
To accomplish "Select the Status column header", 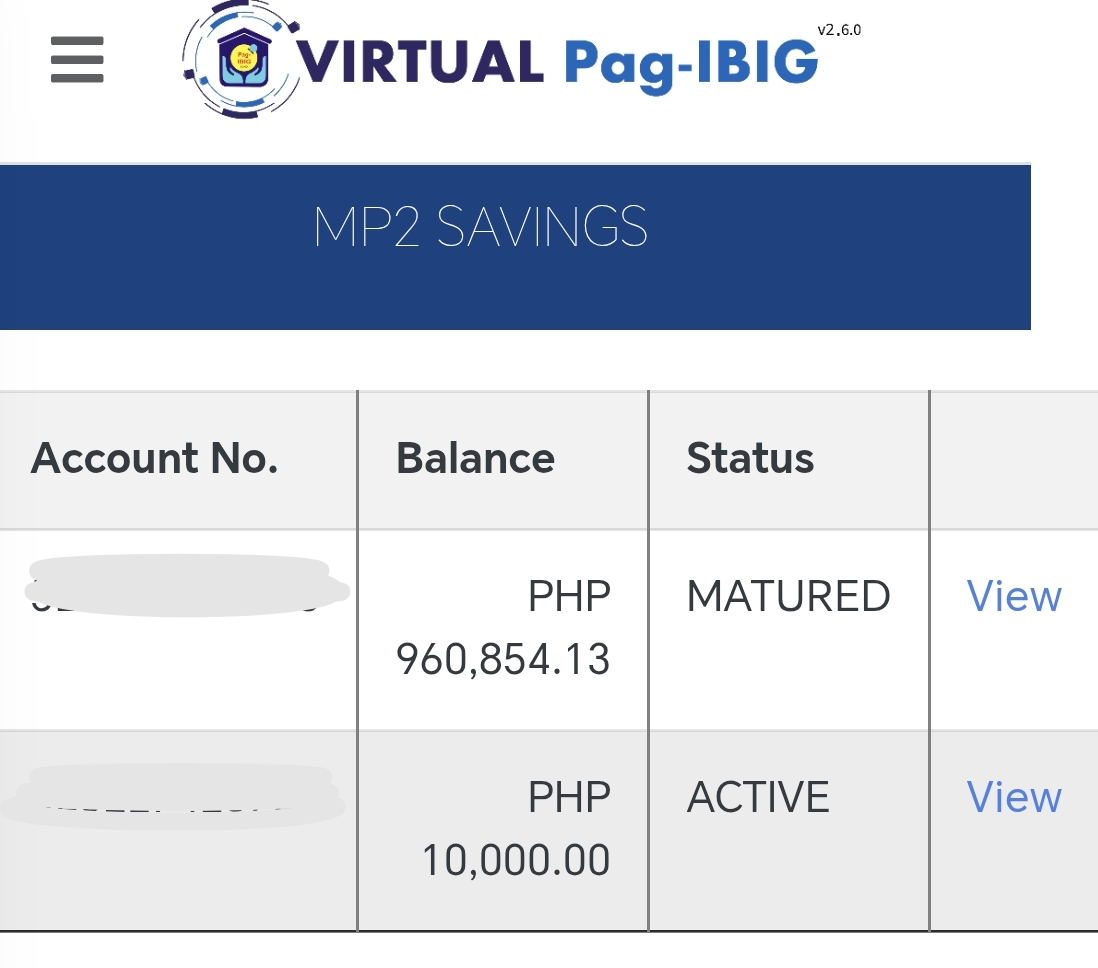I will tap(750, 458).
